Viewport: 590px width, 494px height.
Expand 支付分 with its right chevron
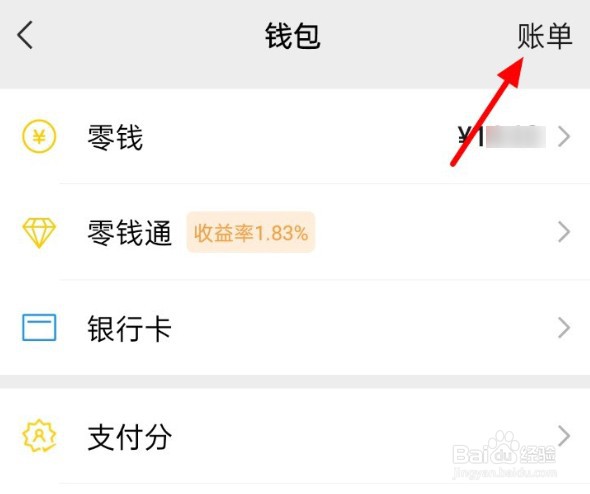564,436
